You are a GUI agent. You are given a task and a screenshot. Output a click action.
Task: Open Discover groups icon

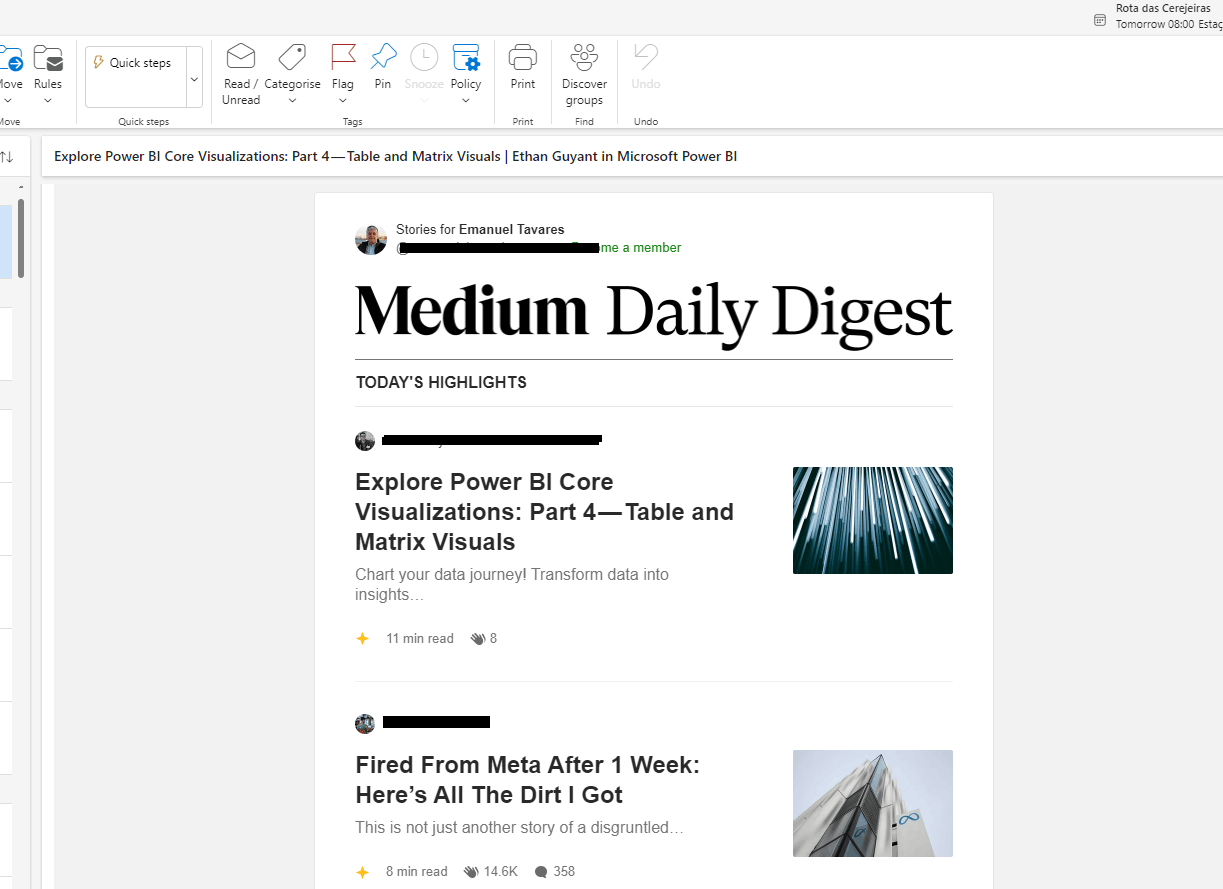click(x=584, y=56)
